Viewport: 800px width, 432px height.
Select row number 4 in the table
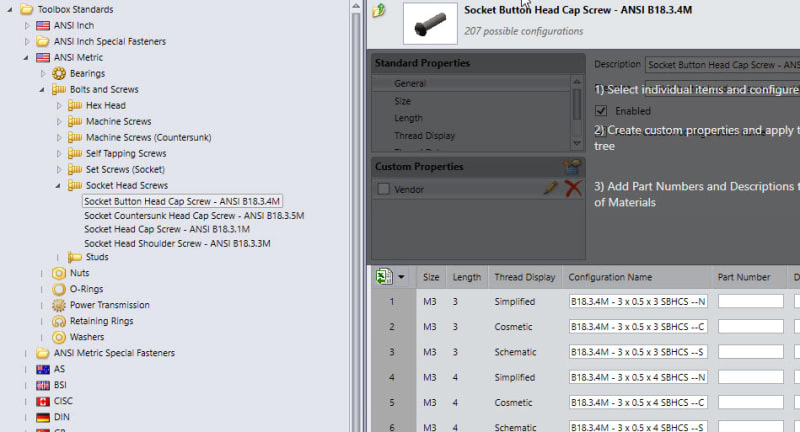pyautogui.click(x=392, y=377)
